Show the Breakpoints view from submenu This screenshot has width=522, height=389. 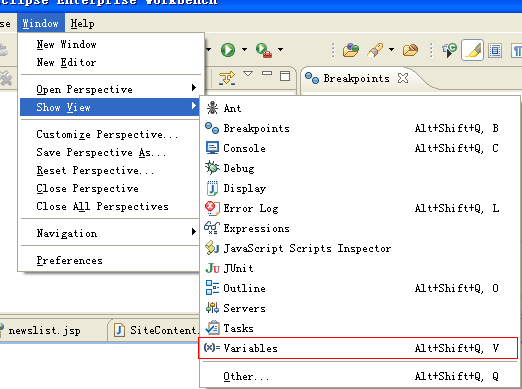[360, 128]
